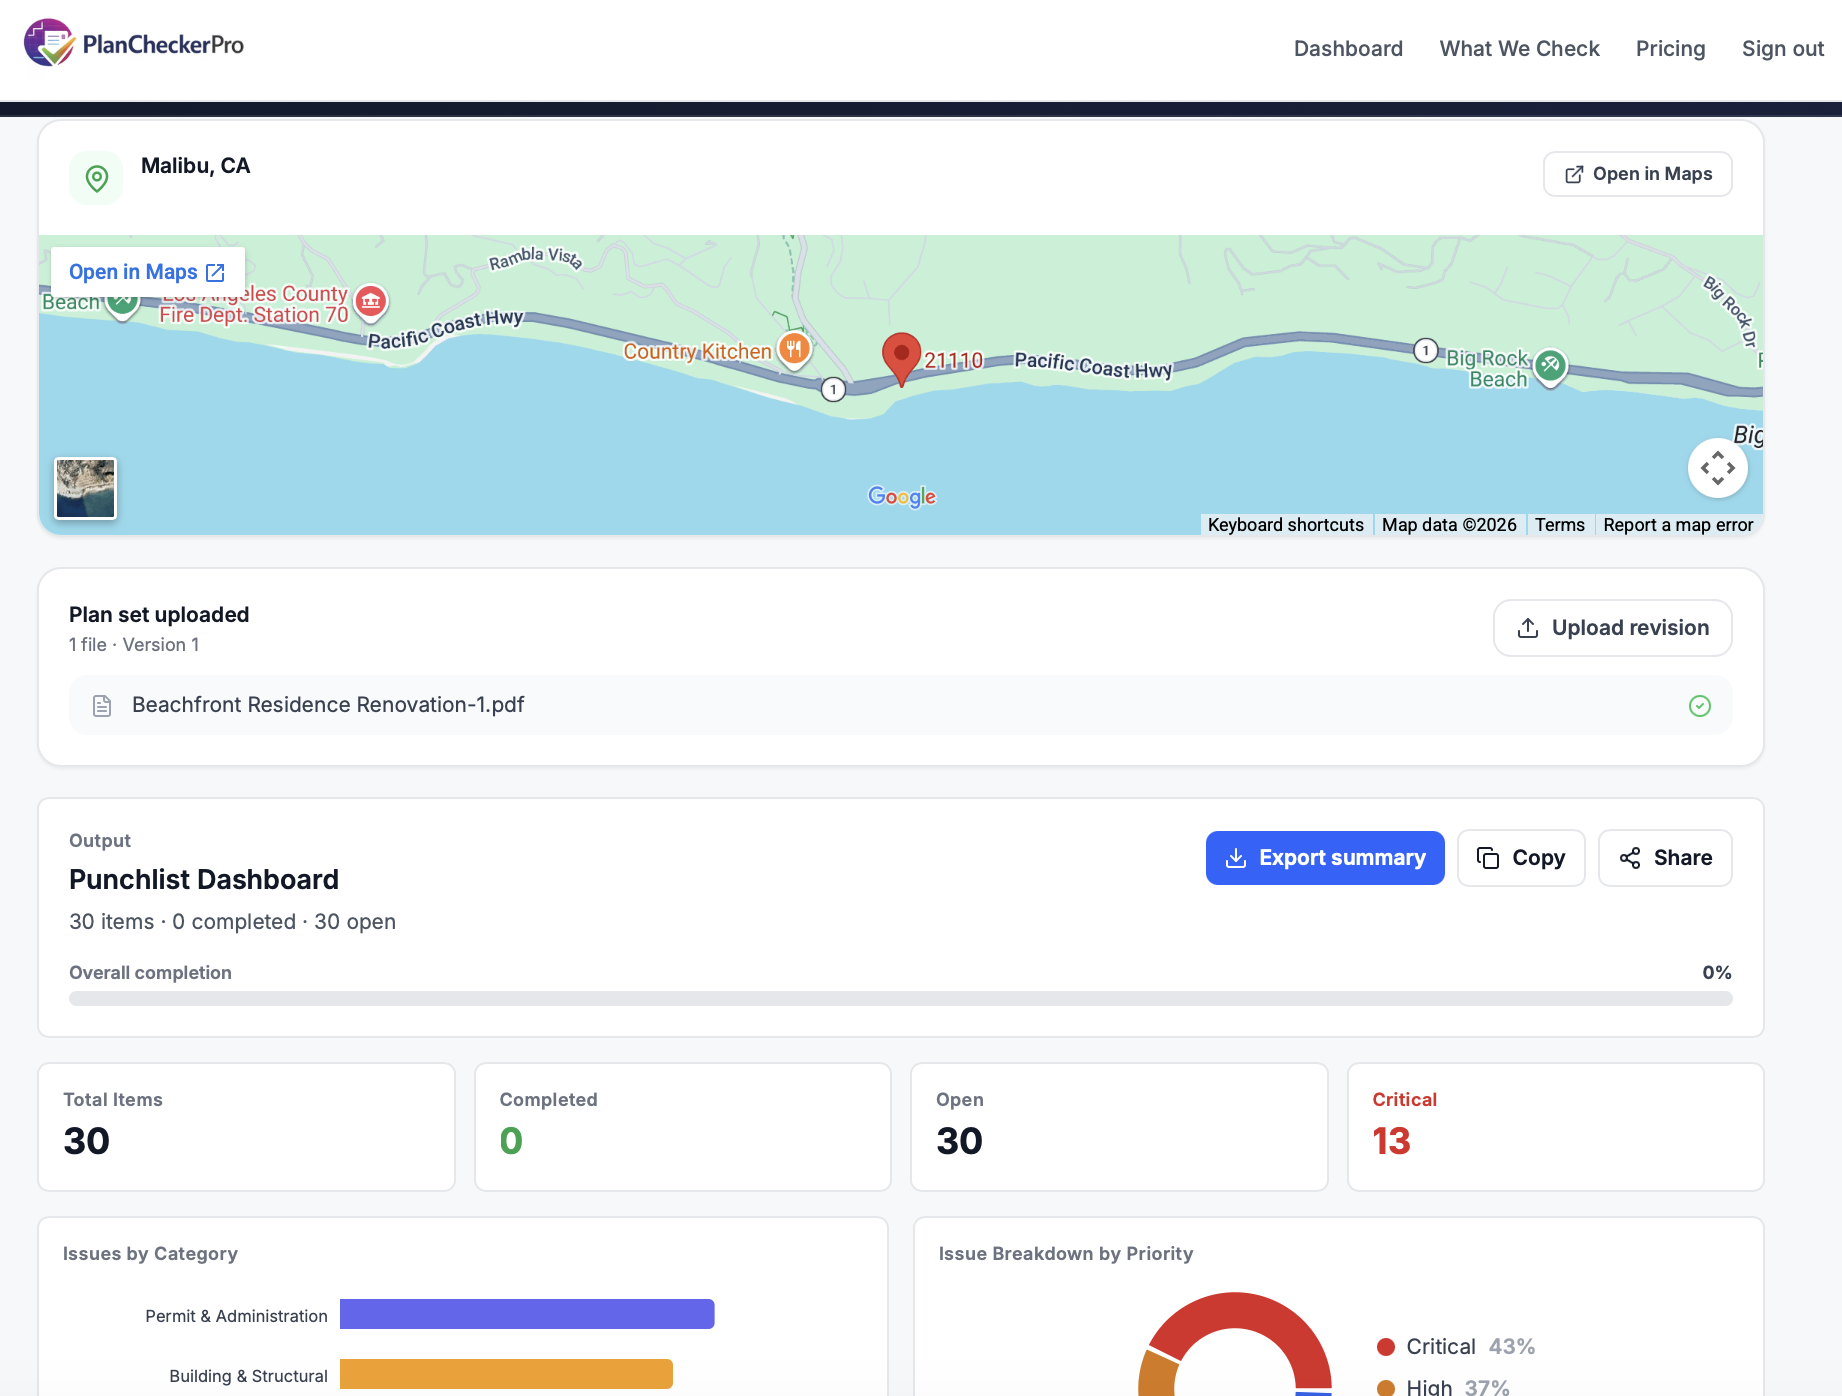The image size is (1842, 1396).
Task: Click the '1 file · Version 1' text
Action: click(x=134, y=645)
